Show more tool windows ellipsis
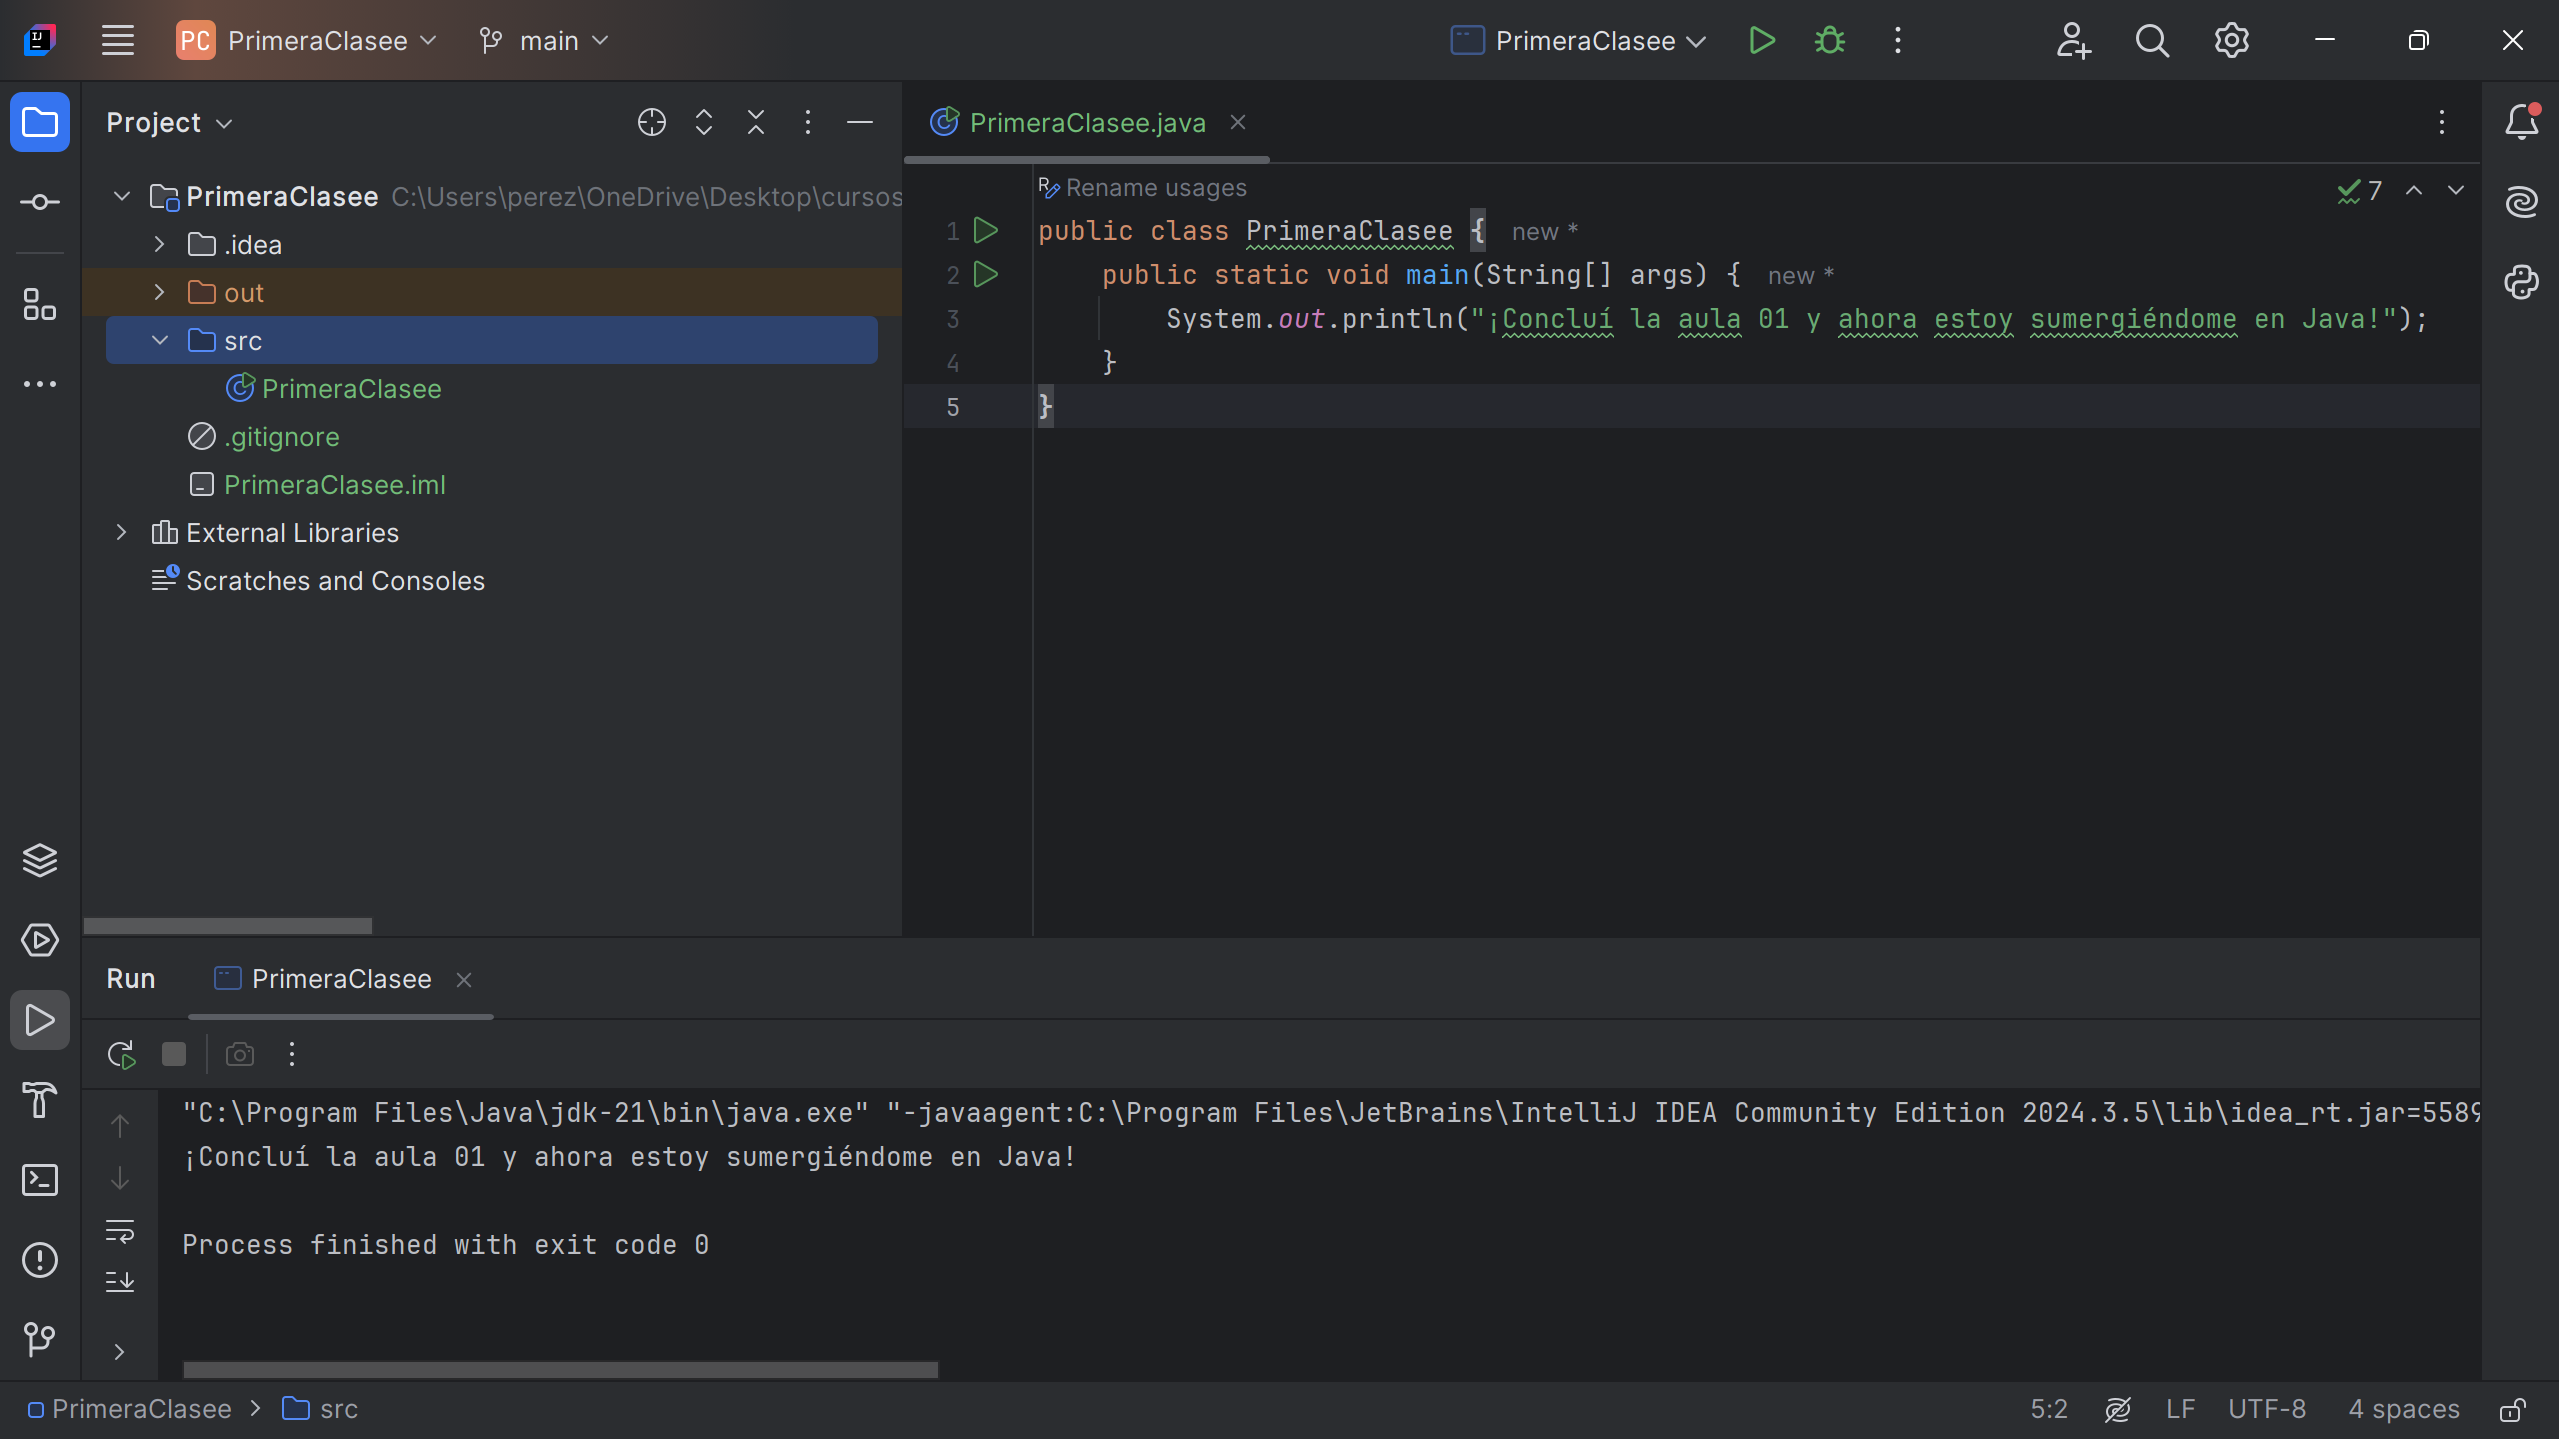This screenshot has width=2559, height=1439. point(40,384)
